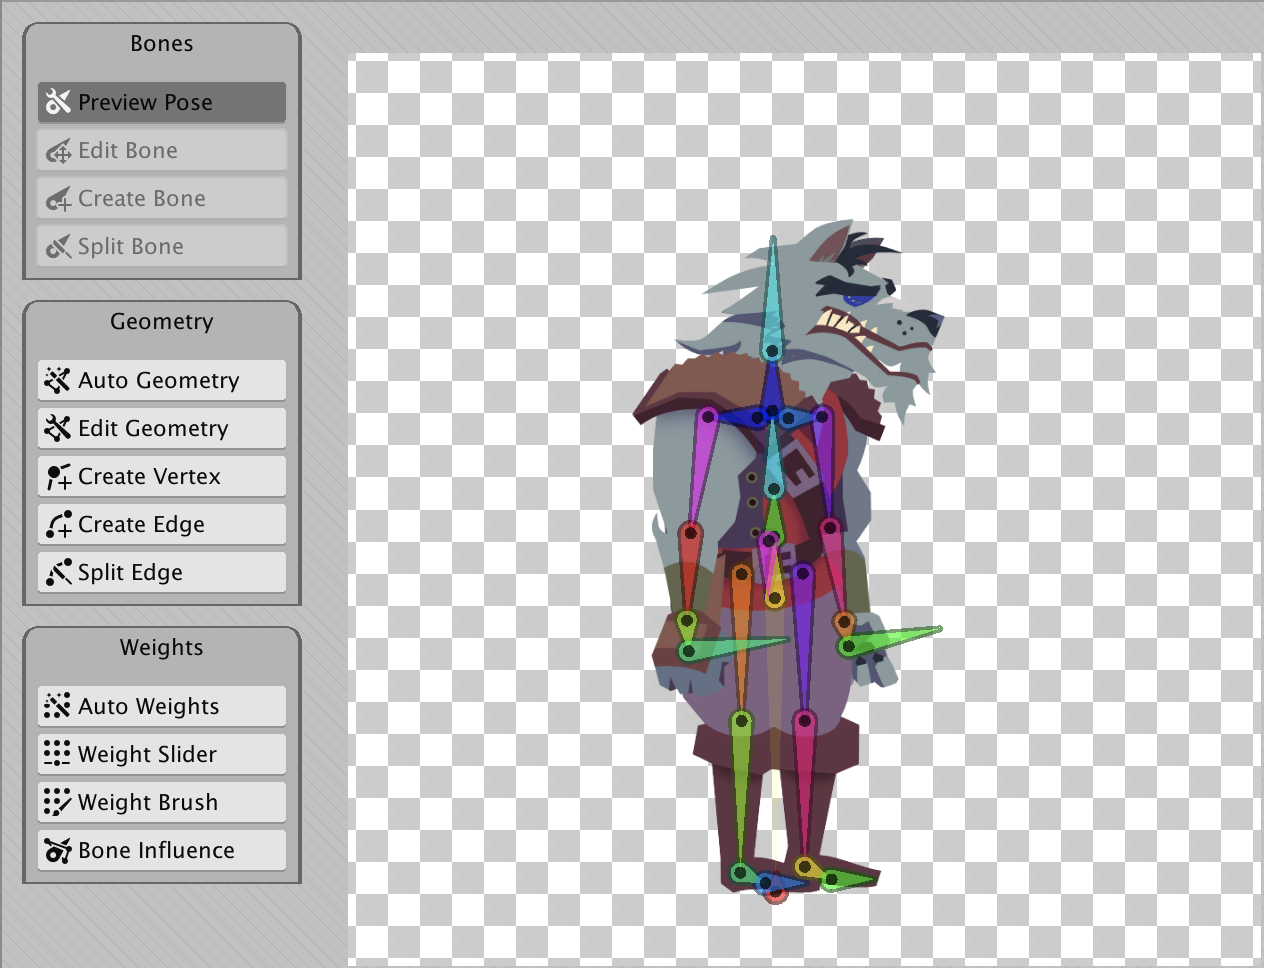The image size is (1264, 968).
Task: Choose the Split Bone button
Action: click(x=162, y=246)
